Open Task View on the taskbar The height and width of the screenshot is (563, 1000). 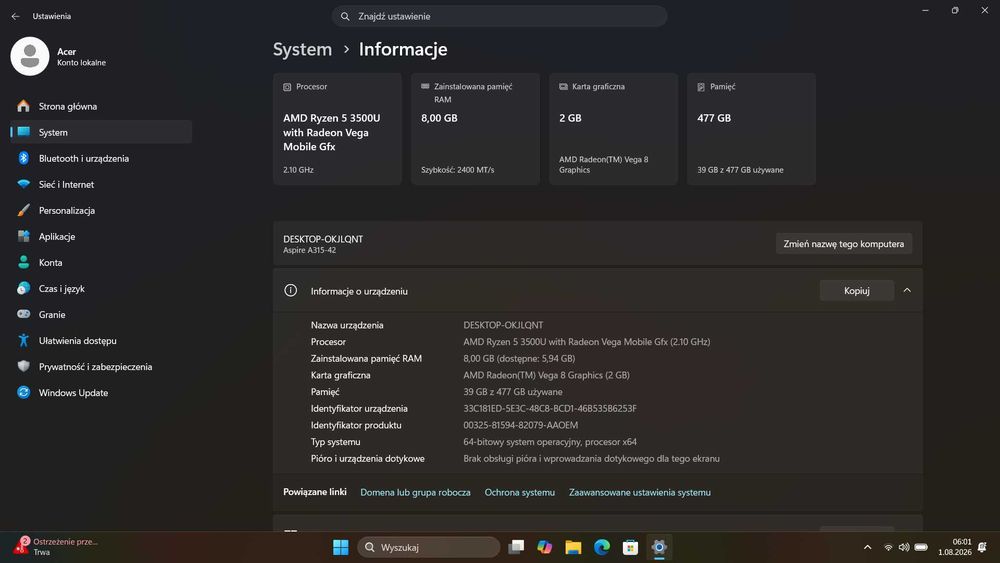516,547
